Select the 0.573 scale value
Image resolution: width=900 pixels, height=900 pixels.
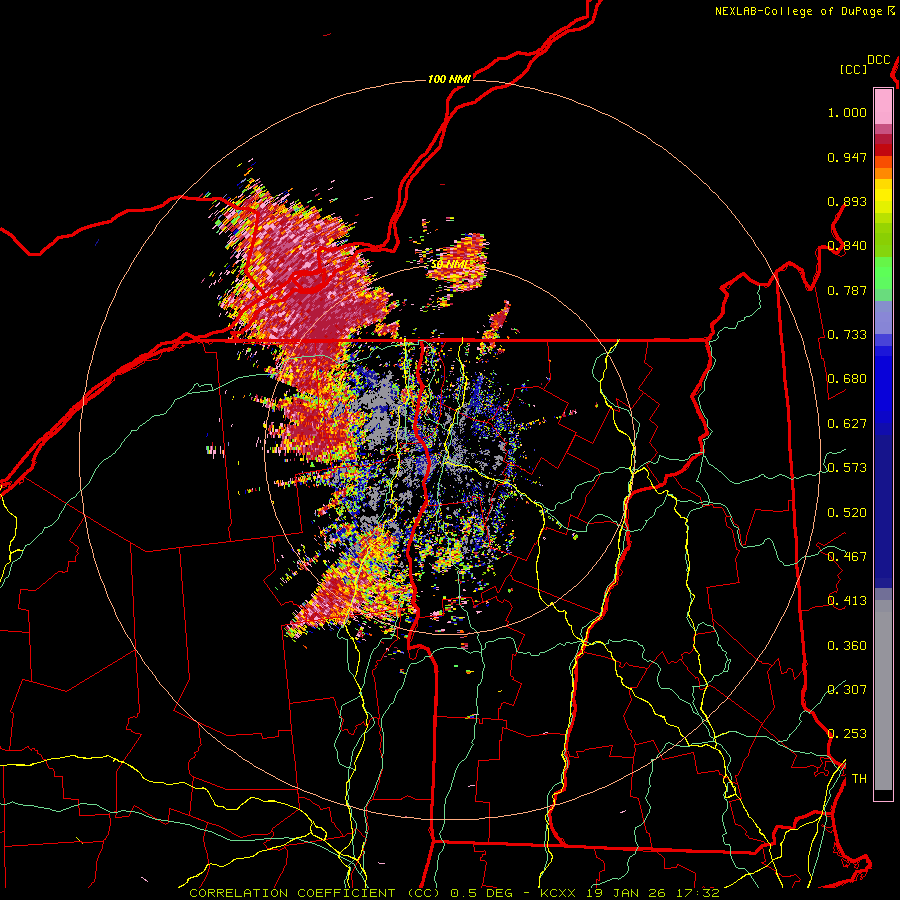pyautogui.click(x=847, y=468)
